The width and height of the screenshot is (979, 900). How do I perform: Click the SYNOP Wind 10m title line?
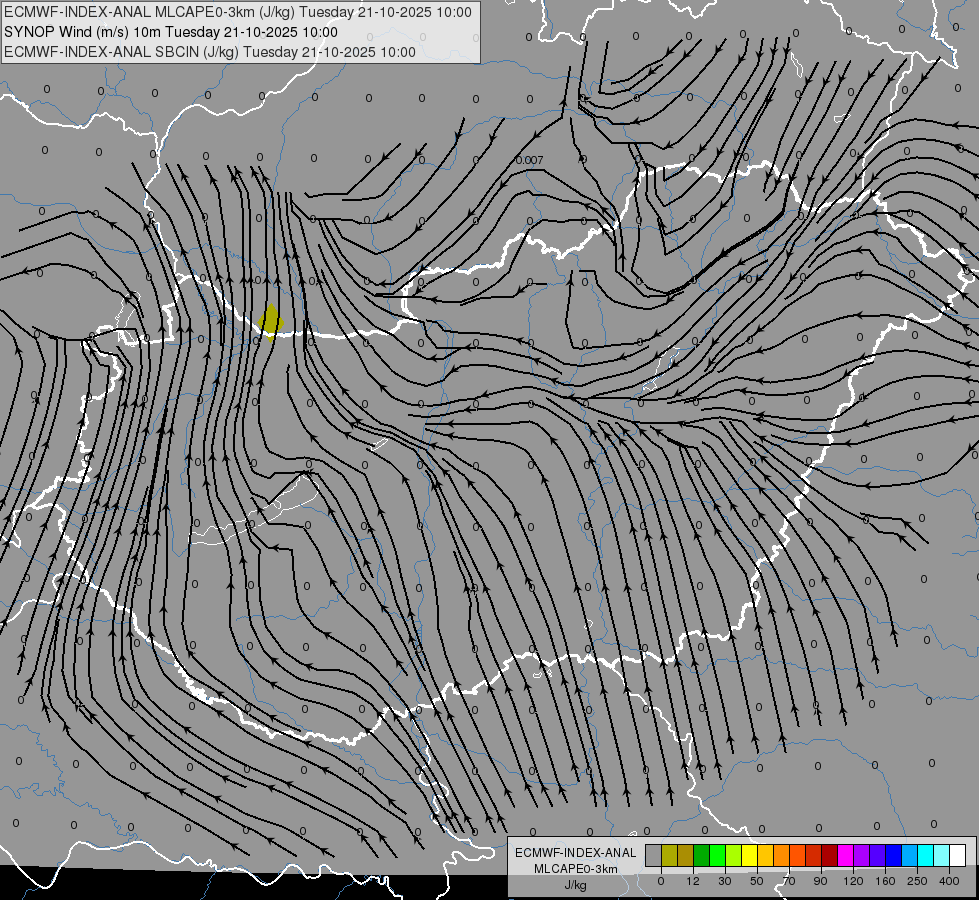coord(170,32)
